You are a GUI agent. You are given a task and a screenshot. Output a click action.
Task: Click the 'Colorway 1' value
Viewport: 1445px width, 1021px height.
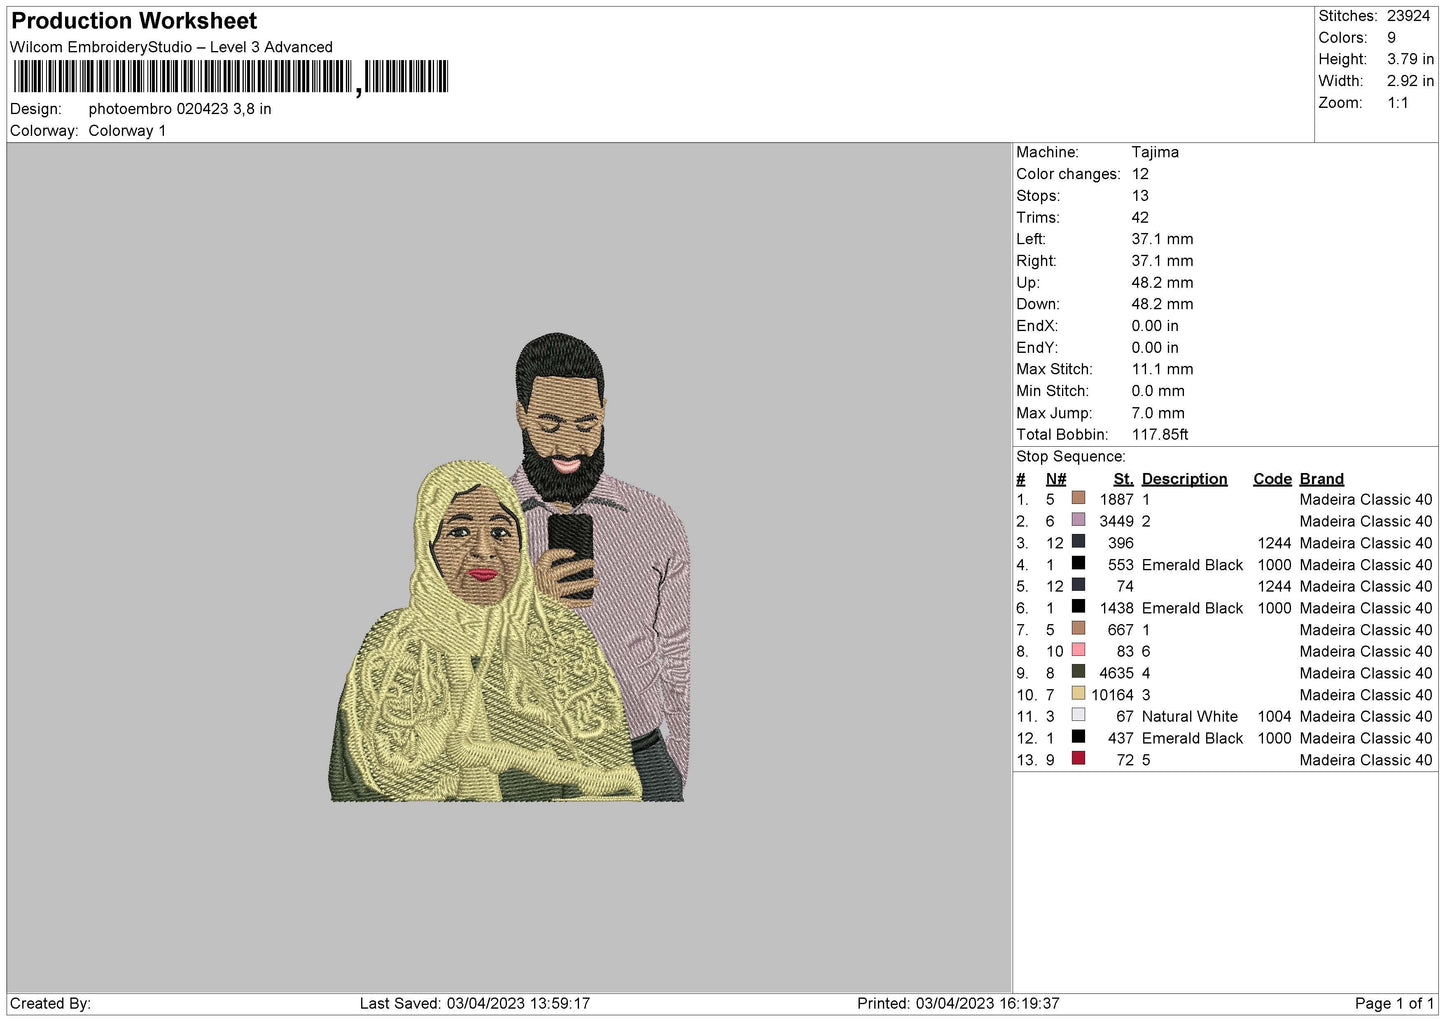tap(127, 131)
